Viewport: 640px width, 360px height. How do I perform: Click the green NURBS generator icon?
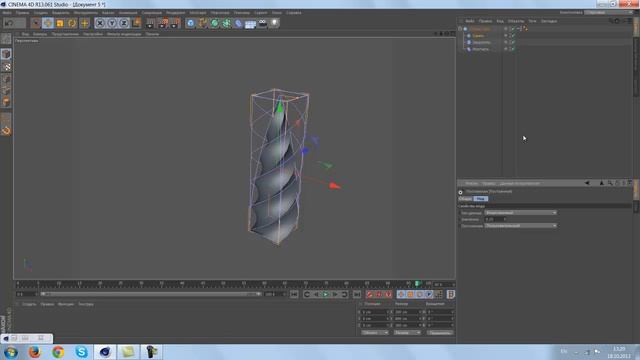coord(215,23)
